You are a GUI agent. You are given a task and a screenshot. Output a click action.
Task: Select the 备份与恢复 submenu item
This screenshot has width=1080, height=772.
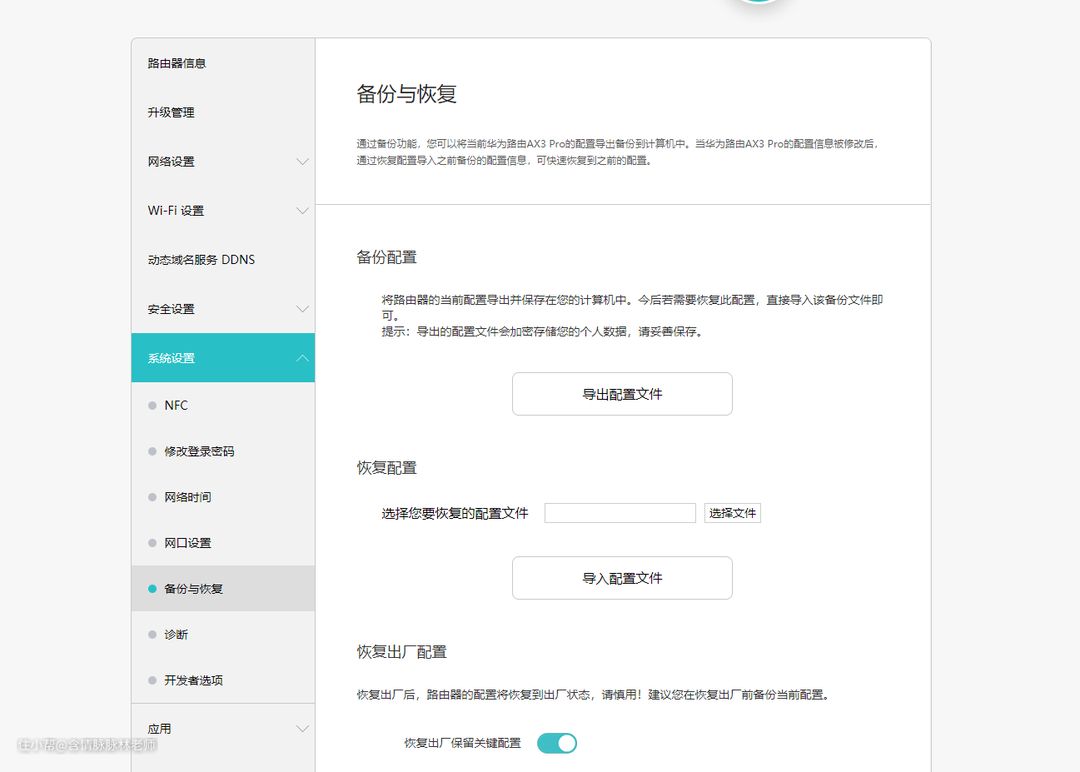(x=193, y=589)
